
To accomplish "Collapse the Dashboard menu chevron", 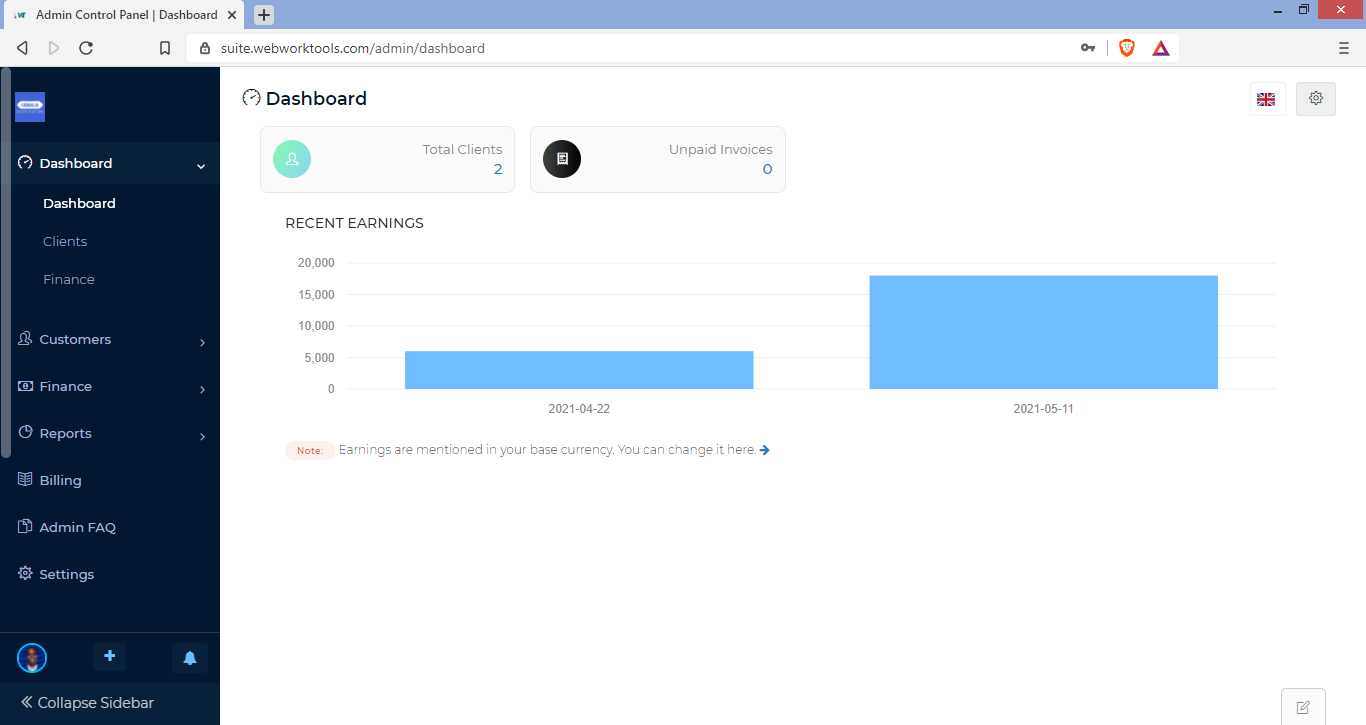I will pos(201,166).
